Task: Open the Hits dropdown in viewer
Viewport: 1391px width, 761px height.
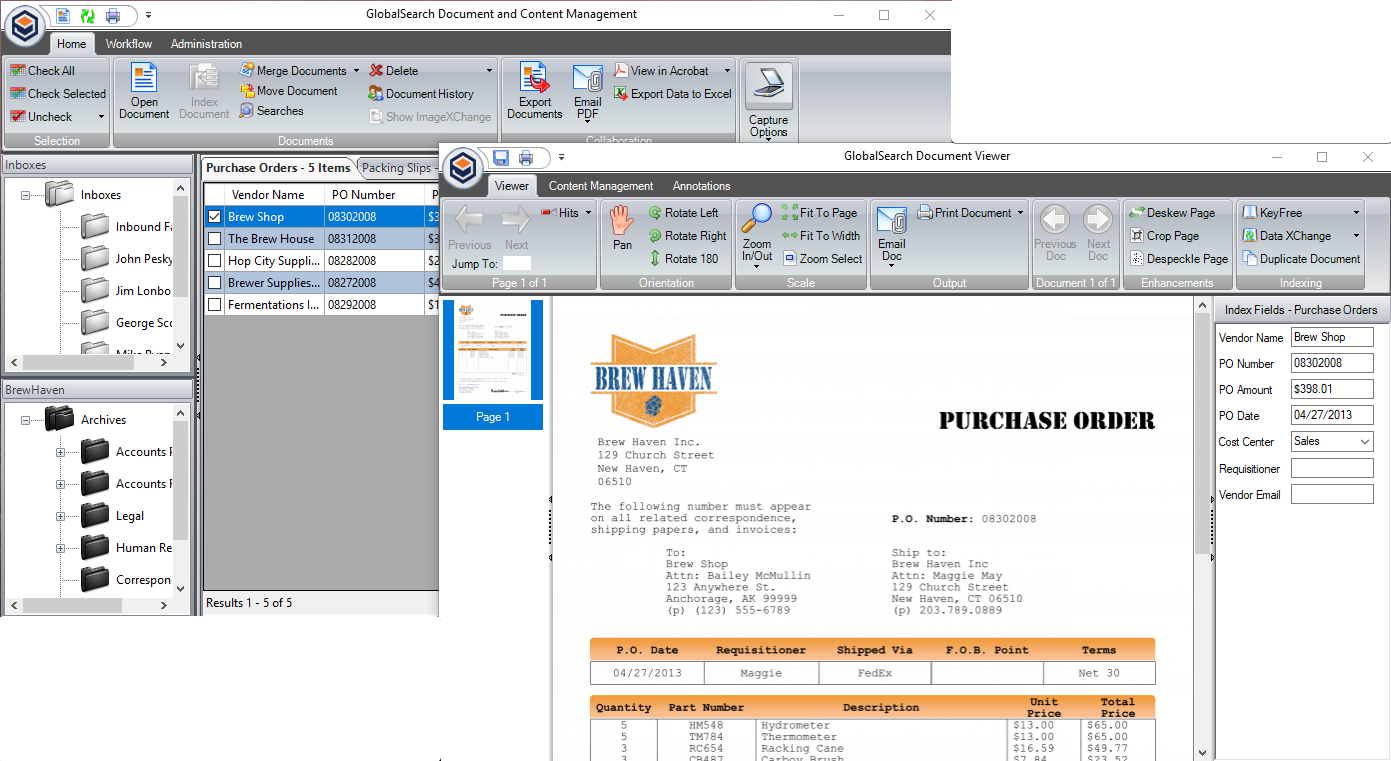Action: pyautogui.click(x=588, y=213)
